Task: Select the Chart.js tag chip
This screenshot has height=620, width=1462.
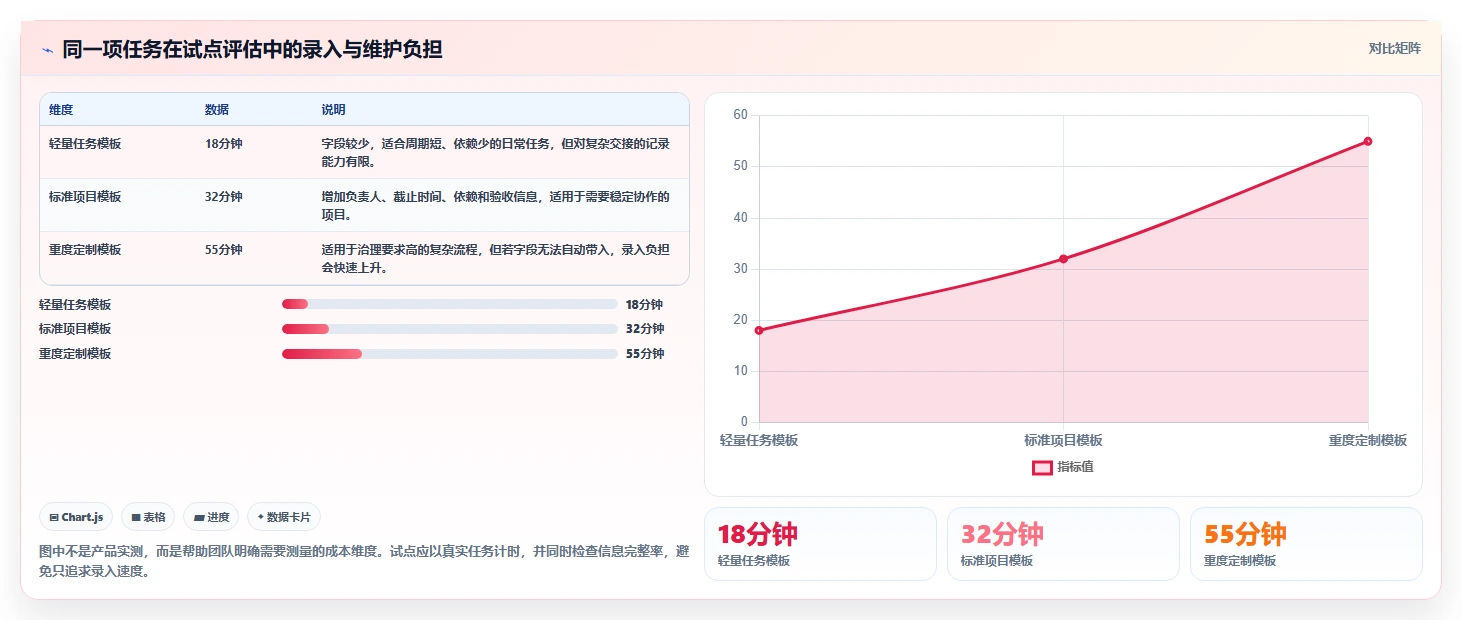Action: (x=76, y=517)
